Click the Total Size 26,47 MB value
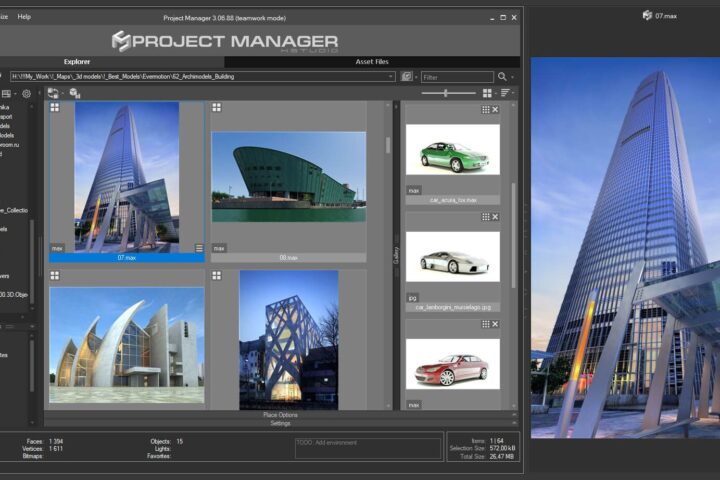720x480 pixels. click(x=502, y=457)
